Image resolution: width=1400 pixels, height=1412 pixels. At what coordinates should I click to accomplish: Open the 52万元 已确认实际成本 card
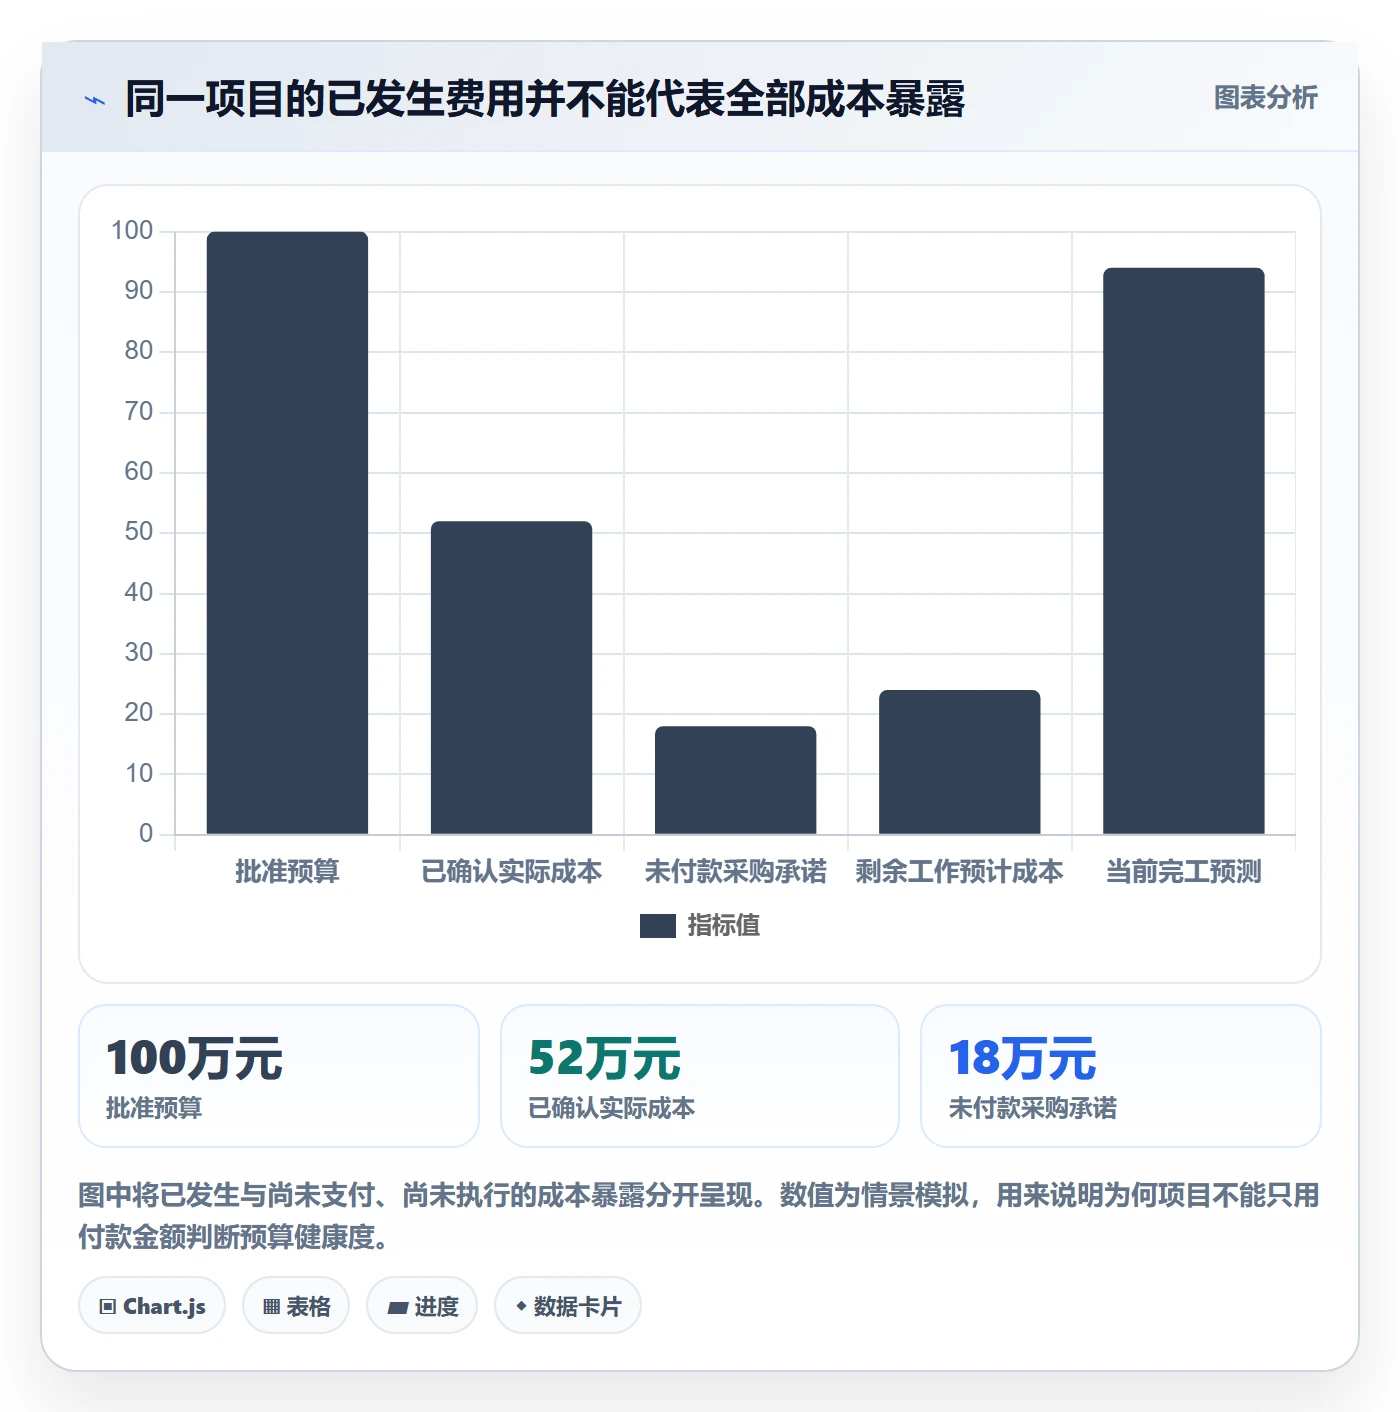click(700, 1076)
